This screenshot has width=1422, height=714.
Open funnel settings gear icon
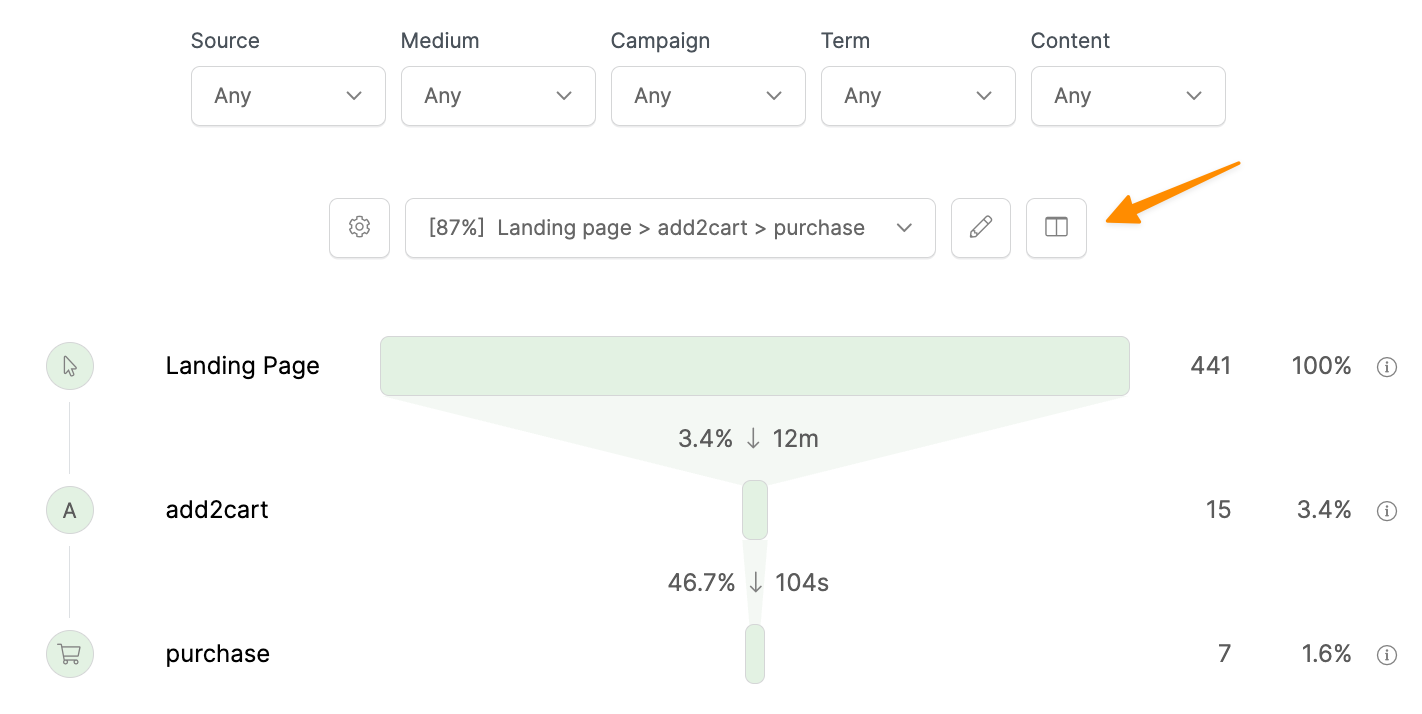click(359, 228)
